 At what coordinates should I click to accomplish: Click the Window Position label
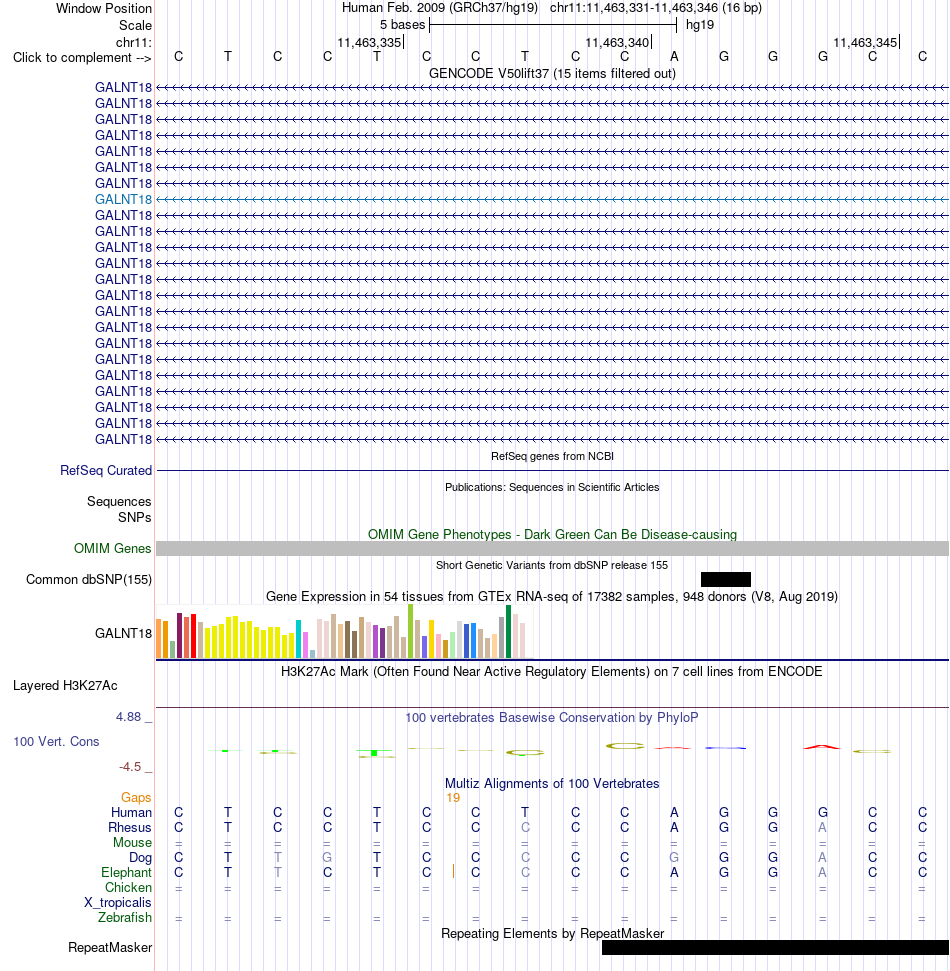103,9
